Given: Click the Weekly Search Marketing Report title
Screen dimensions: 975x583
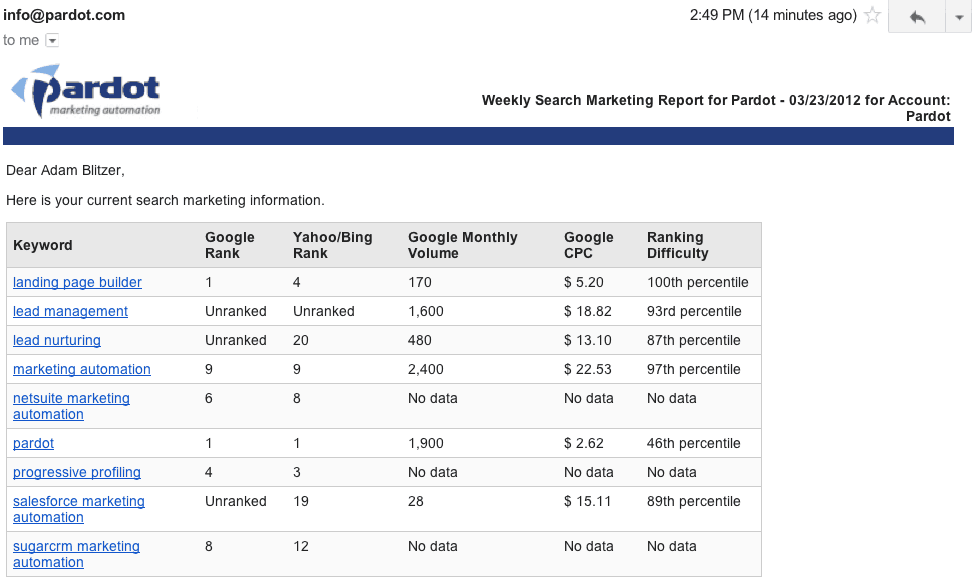Looking at the screenshot, I should pyautogui.click(x=716, y=108).
